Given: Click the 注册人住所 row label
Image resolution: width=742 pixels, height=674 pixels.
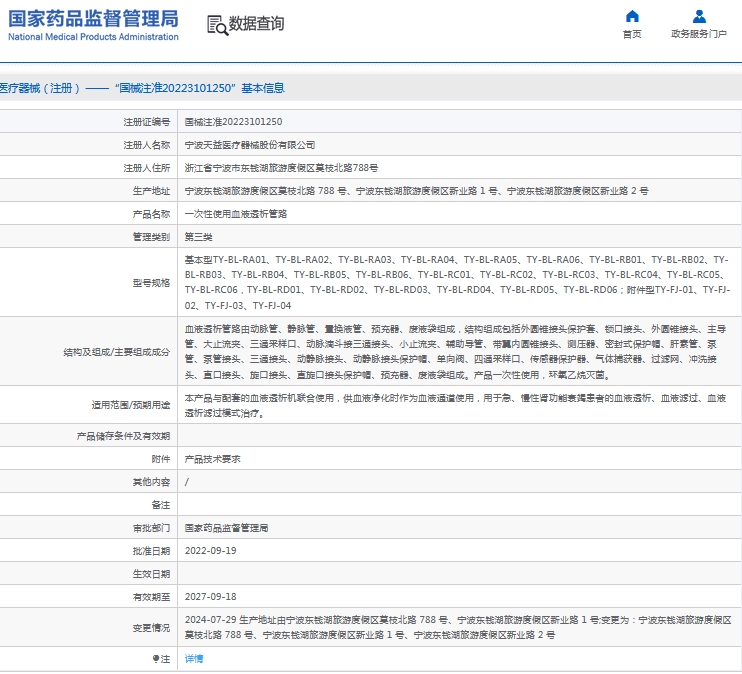Looking at the screenshot, I should [x=147, y=168].
